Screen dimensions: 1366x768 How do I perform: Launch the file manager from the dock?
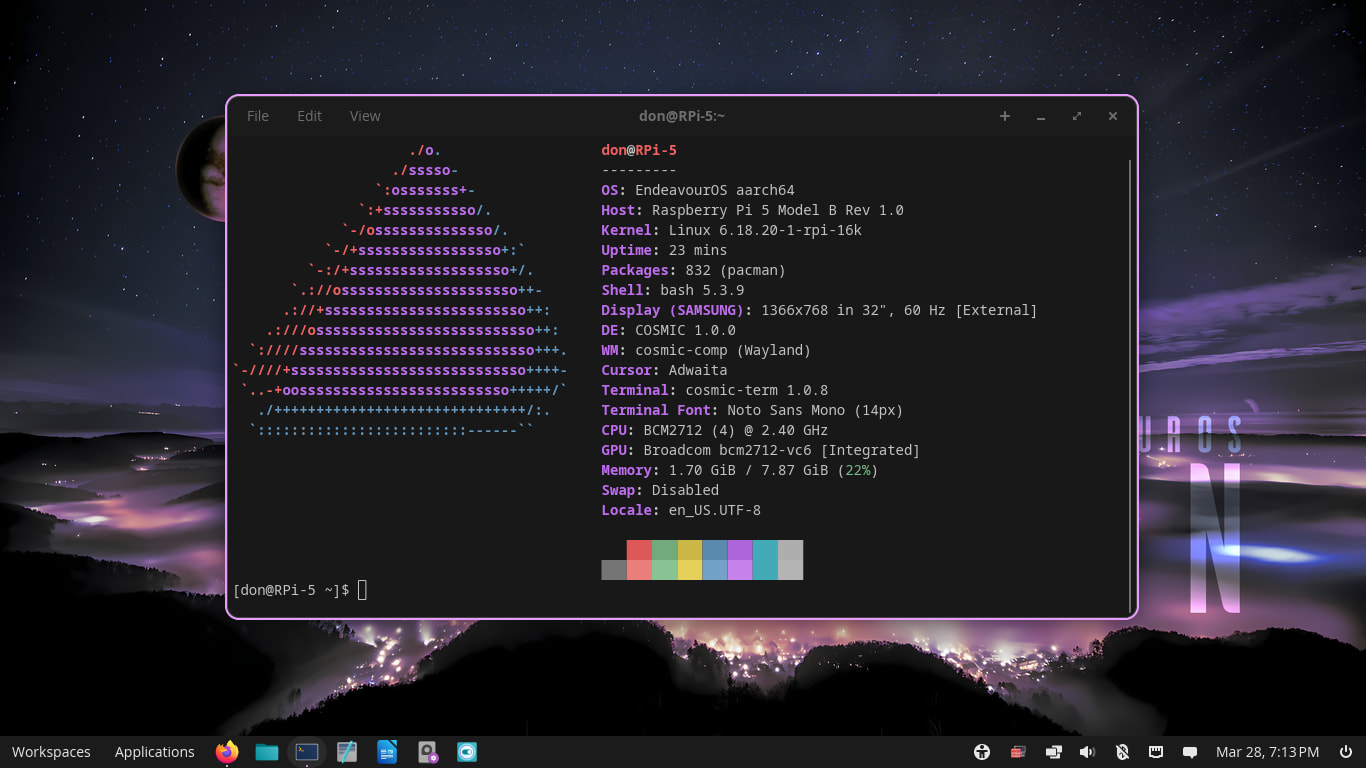[267, 752]
